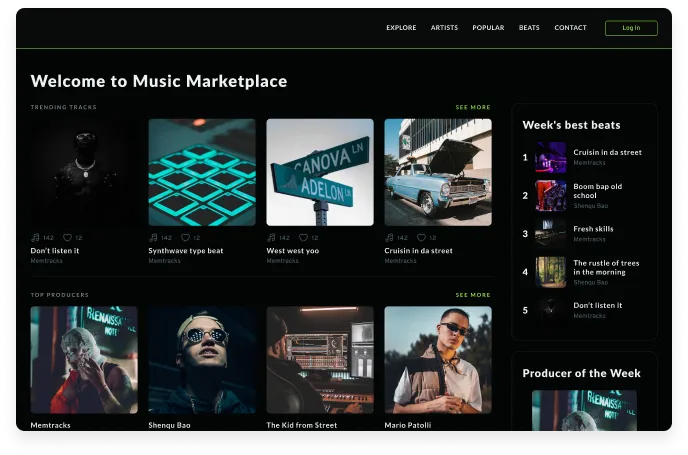Click the music note icon under Don't listen it

coord(35,237)
